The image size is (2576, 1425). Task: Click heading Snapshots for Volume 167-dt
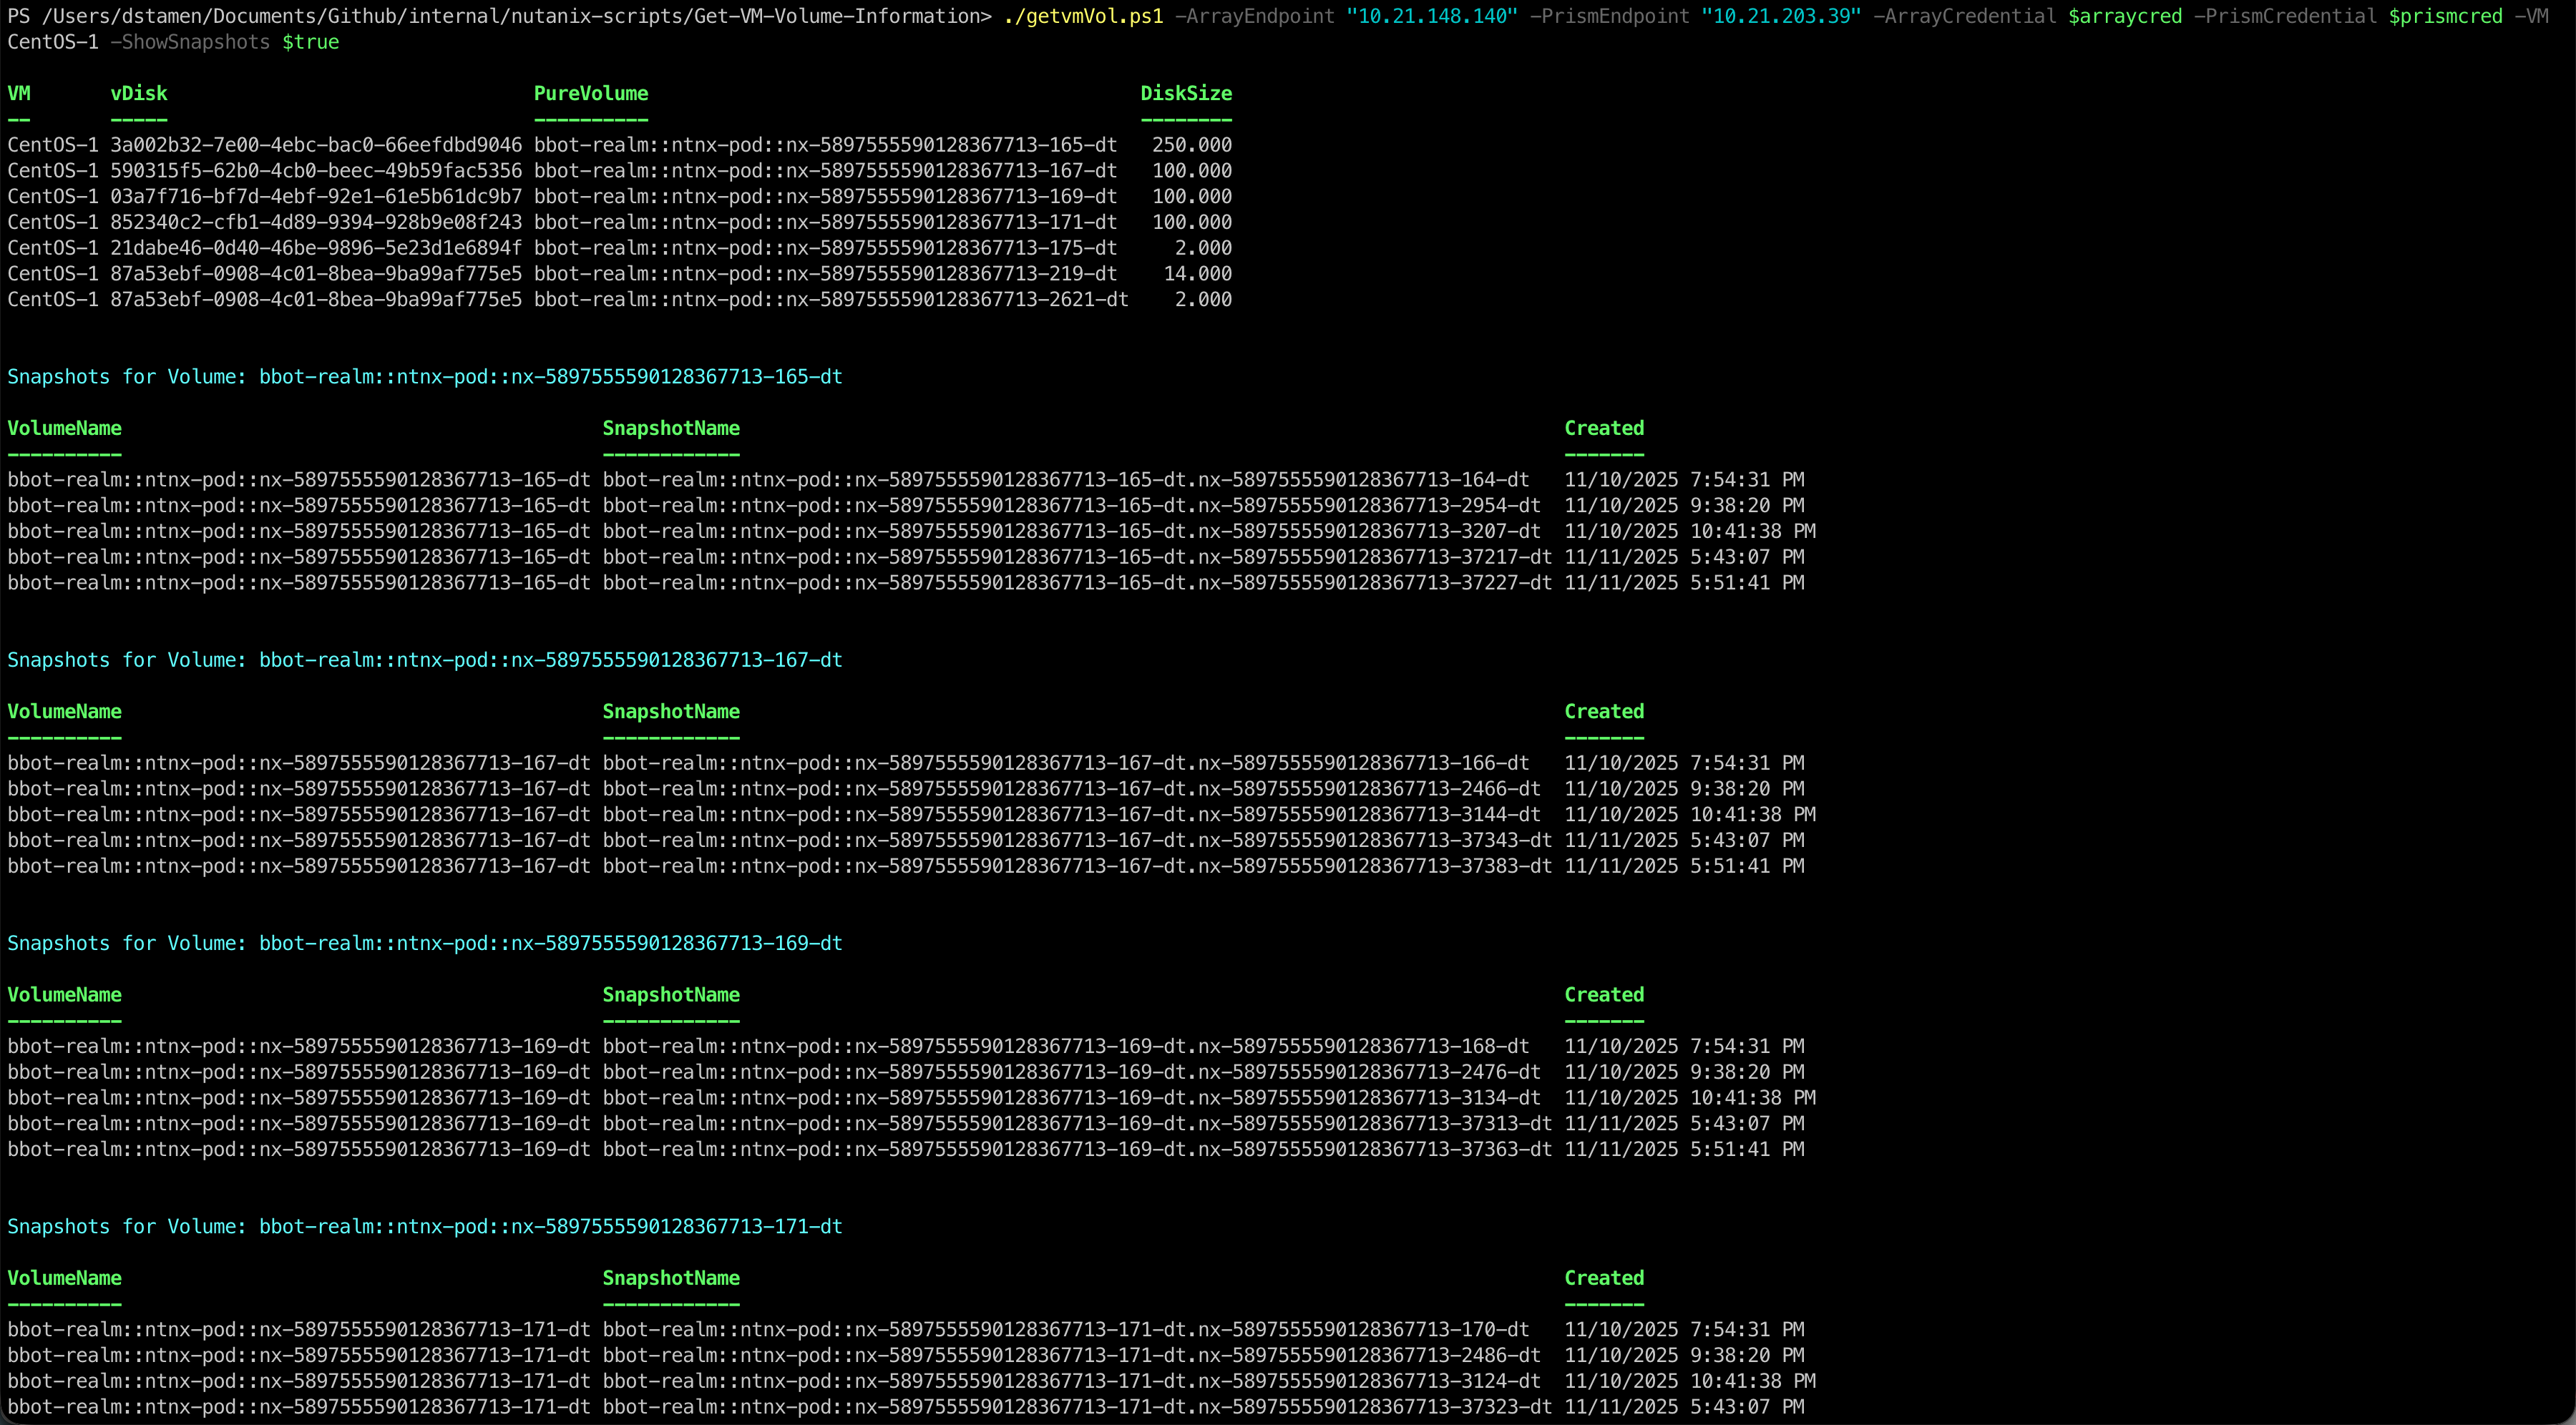pyautogui.click(x=425, y=660)
